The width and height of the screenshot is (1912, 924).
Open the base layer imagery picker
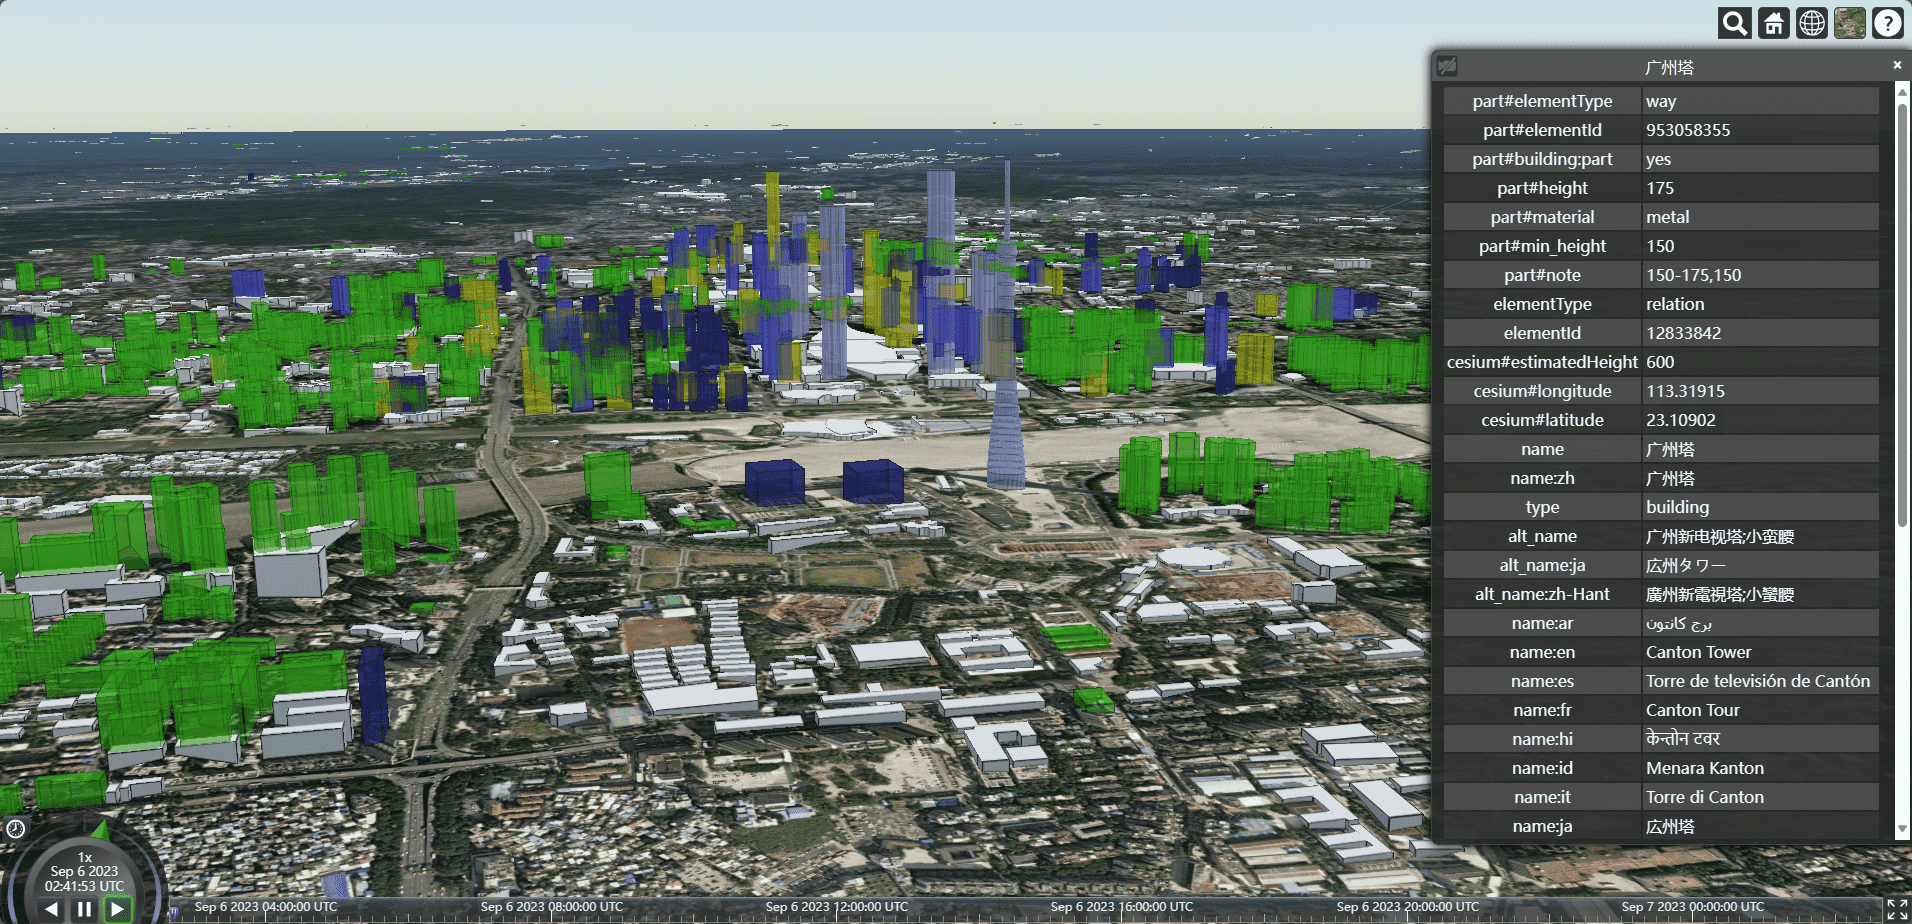coord(1850,23)
